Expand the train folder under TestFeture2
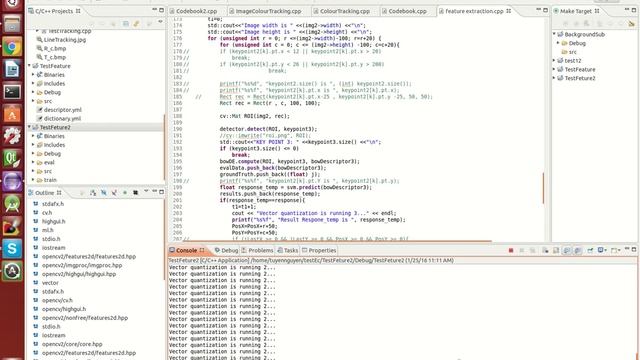 click(x=33, y=180)
